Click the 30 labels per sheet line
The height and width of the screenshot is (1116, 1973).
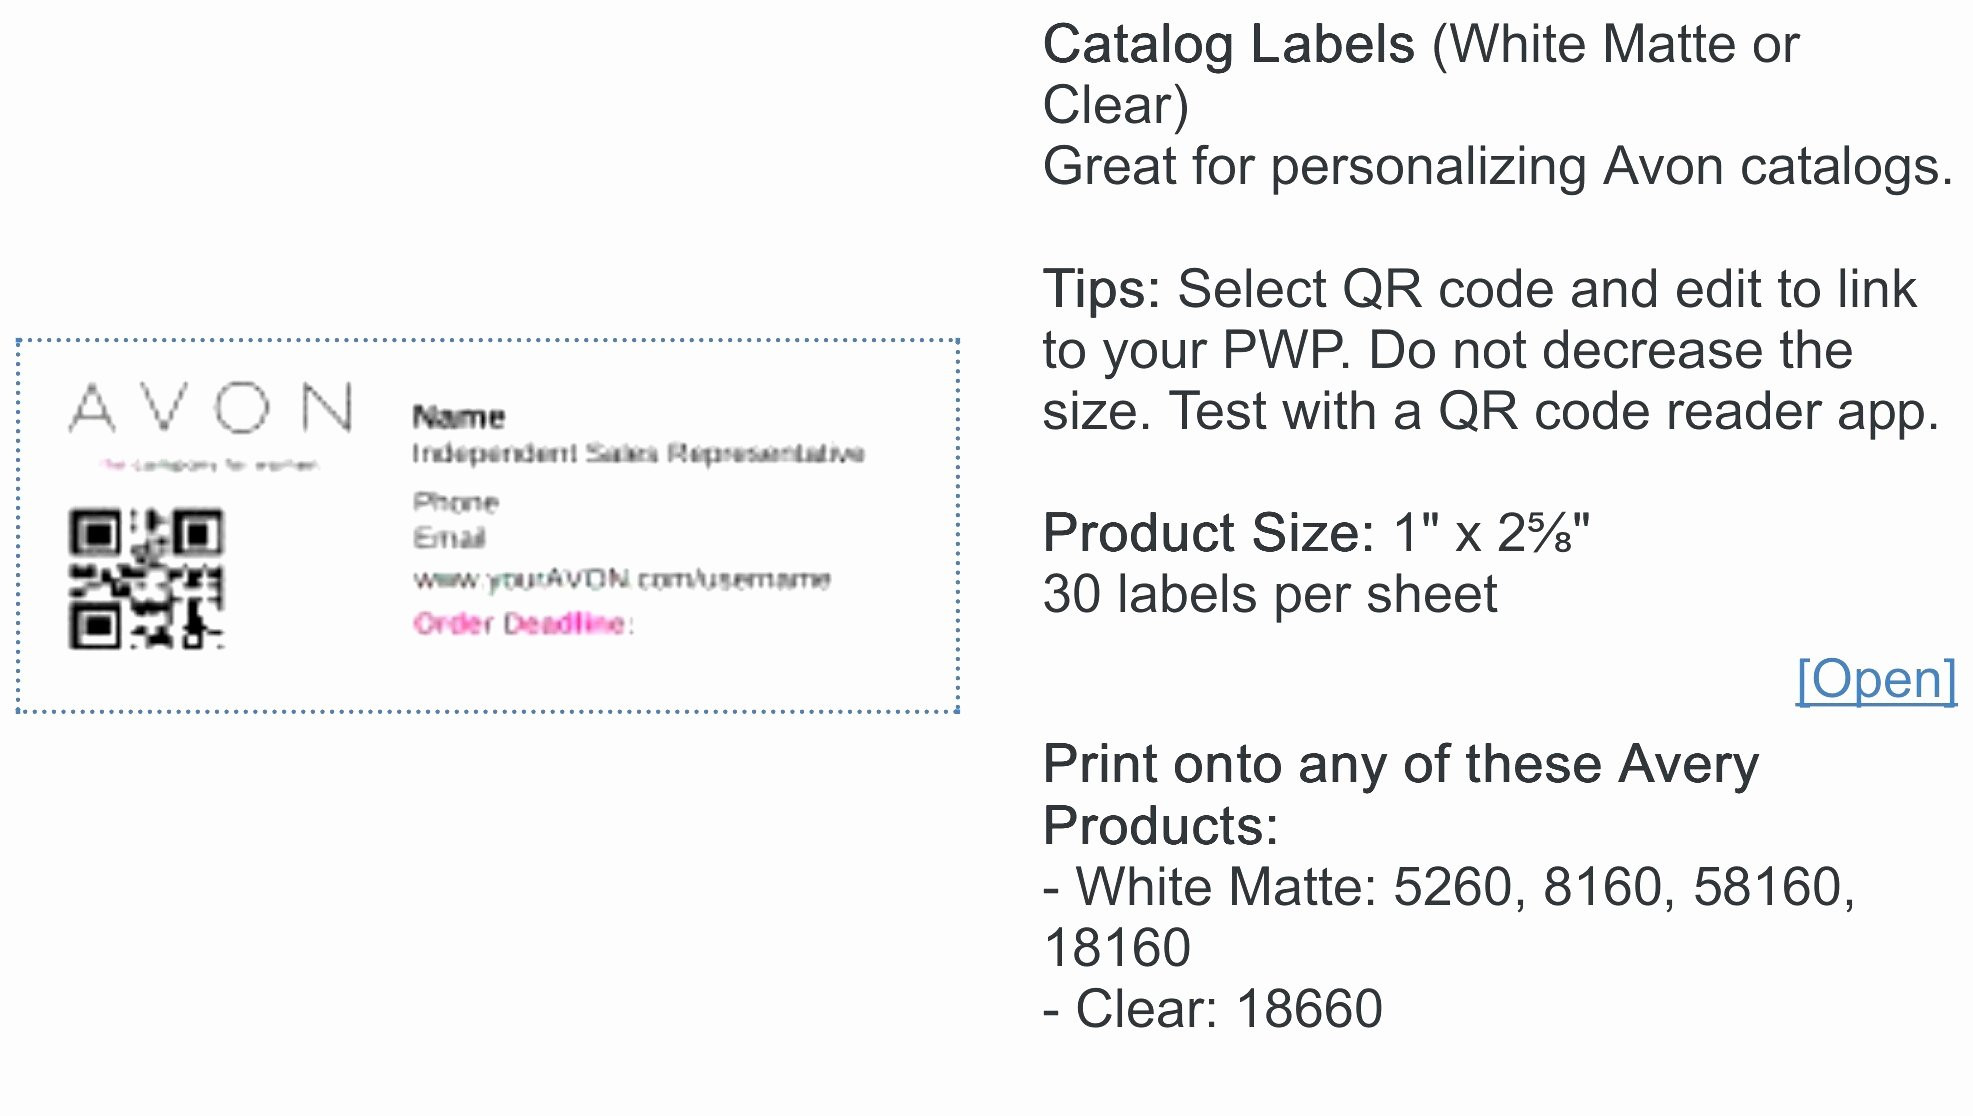pos(1270,595)
